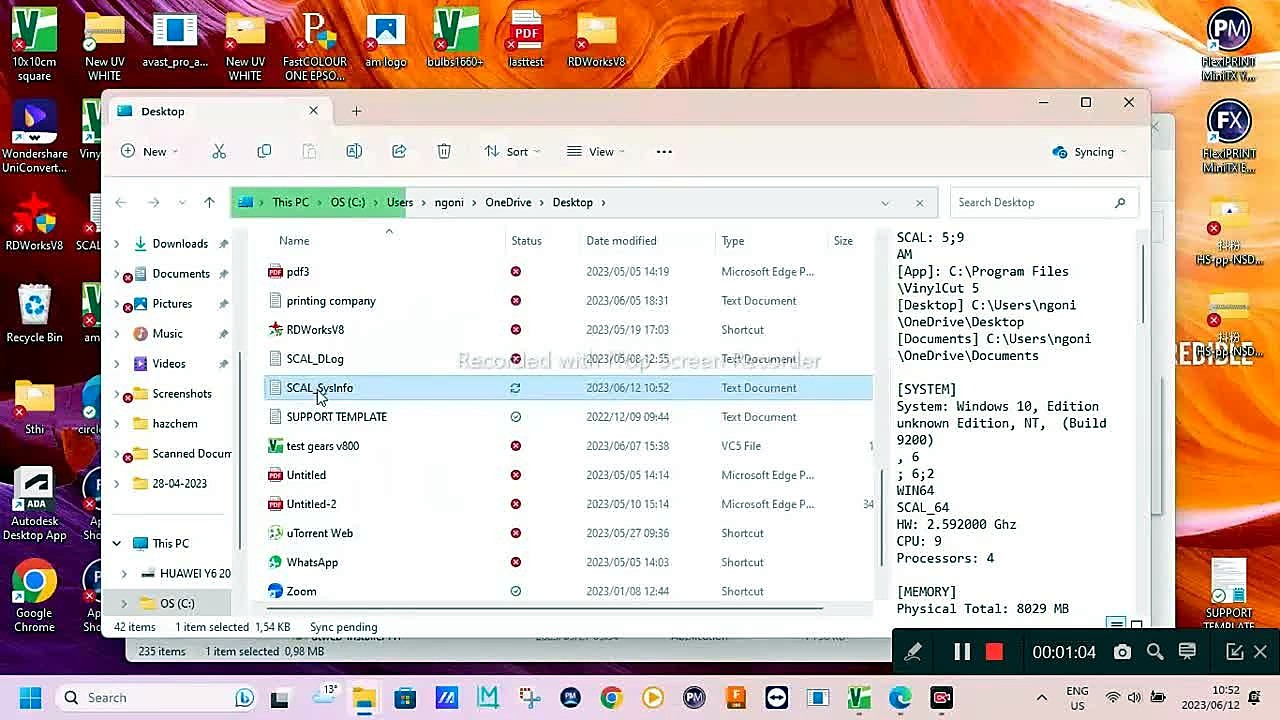The image size is (1280, 720).
Task: Sort files by the Date modified column
Action: [621, 241]
